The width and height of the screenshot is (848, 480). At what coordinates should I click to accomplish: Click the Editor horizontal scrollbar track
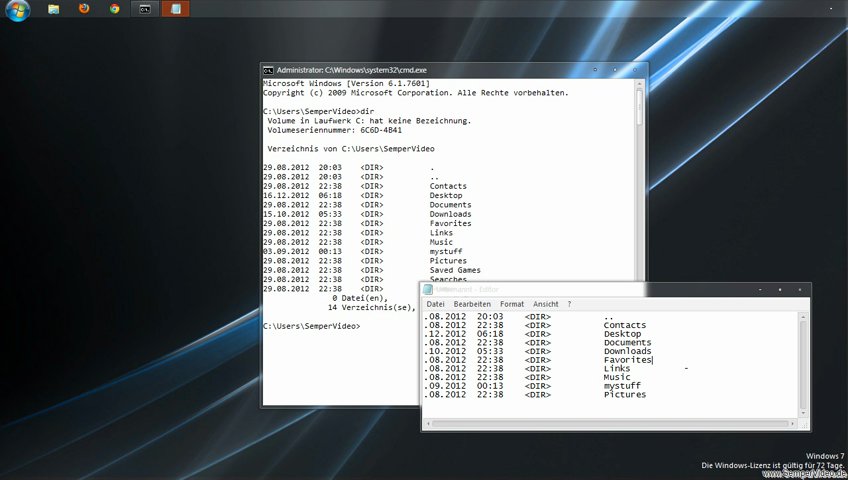coord(610,421)
